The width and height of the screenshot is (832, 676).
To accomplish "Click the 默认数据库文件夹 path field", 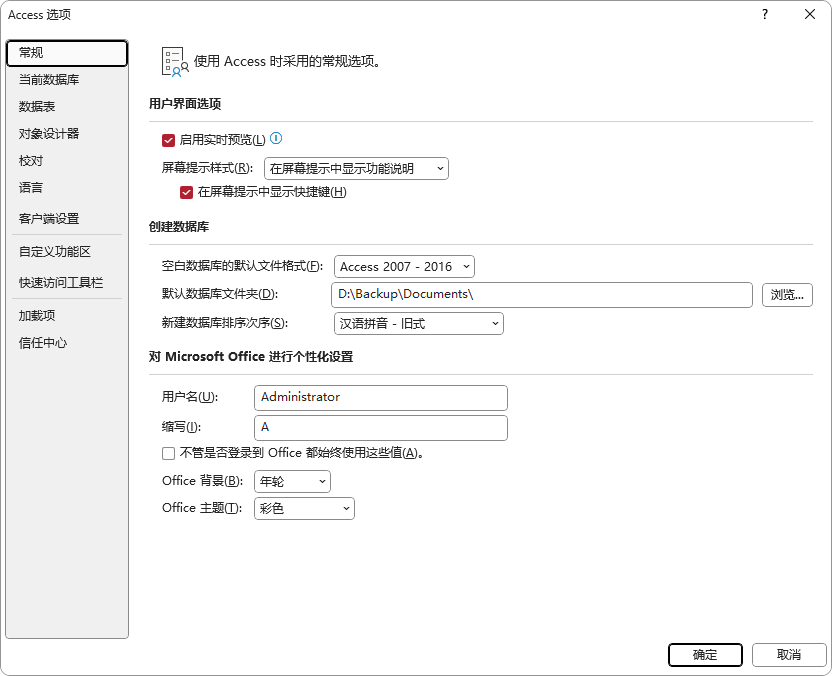I will pyautogui.click(x=540, y=295).
